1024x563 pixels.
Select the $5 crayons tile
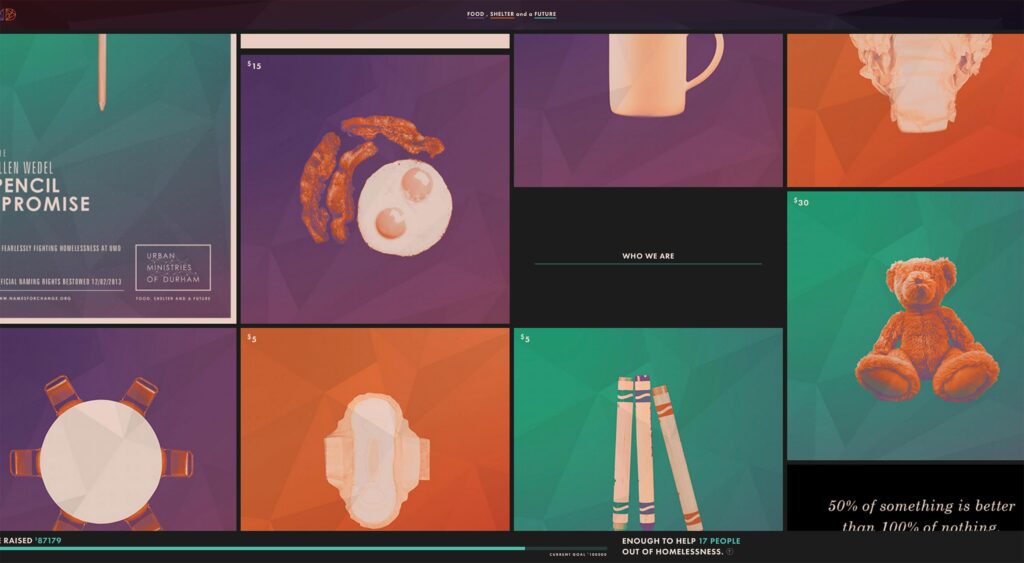pos(648,429)
